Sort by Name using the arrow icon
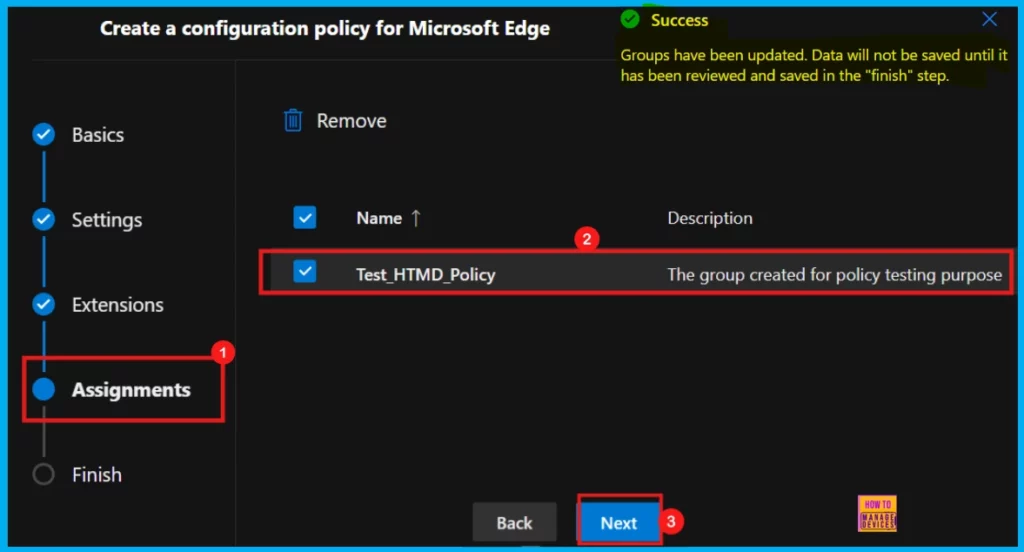This screenshot has height=552, width=1024. [x=416, y=218]
